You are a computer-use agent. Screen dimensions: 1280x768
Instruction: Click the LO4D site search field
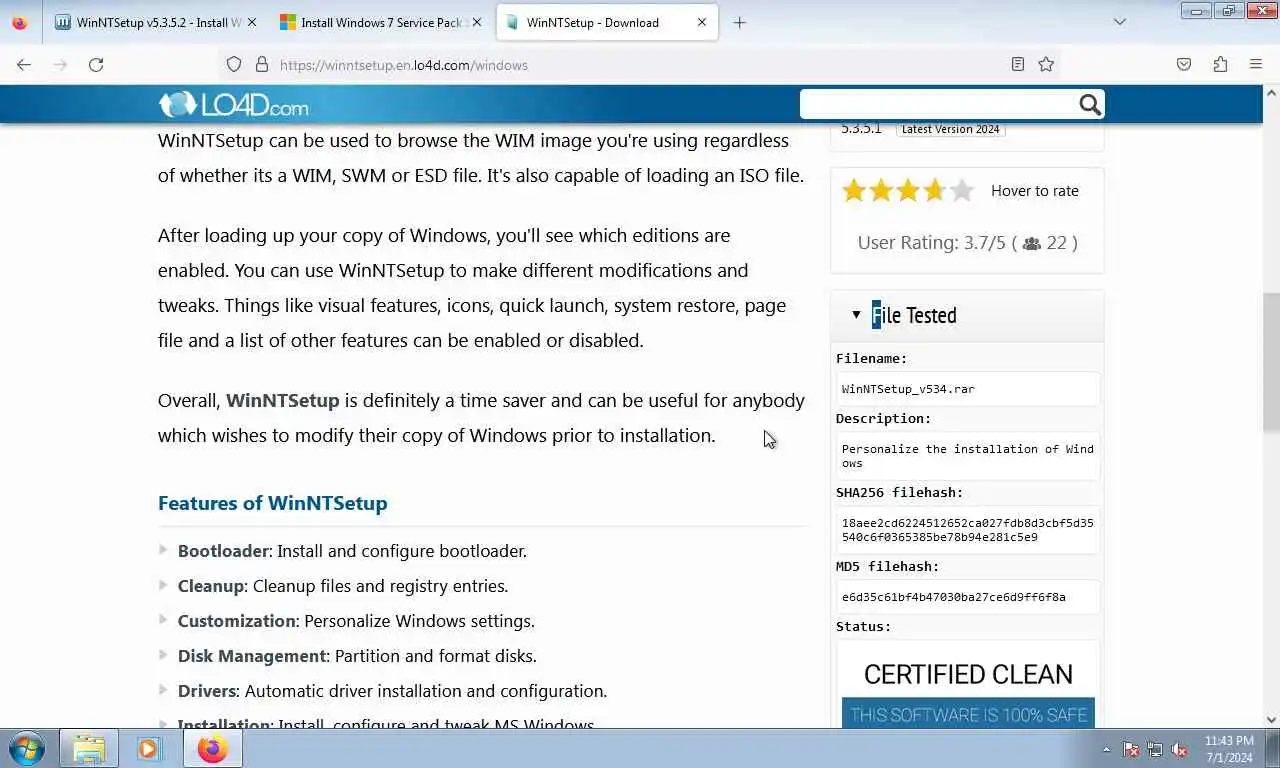click(936, 104)
